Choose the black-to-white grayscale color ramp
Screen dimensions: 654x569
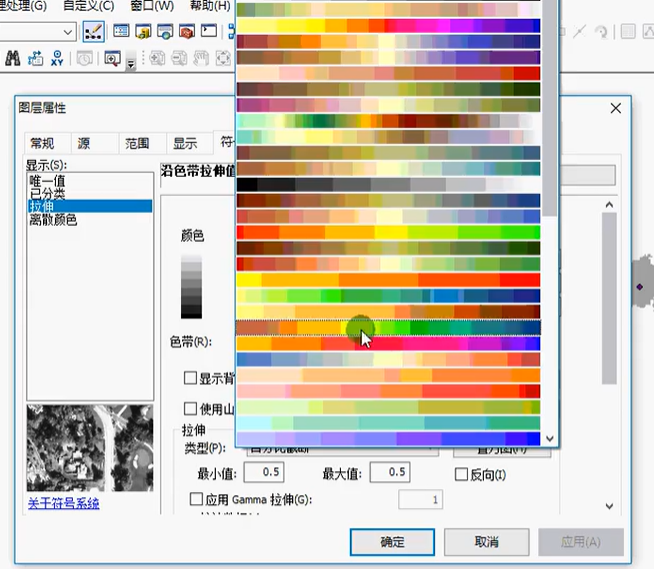[388, 184]
